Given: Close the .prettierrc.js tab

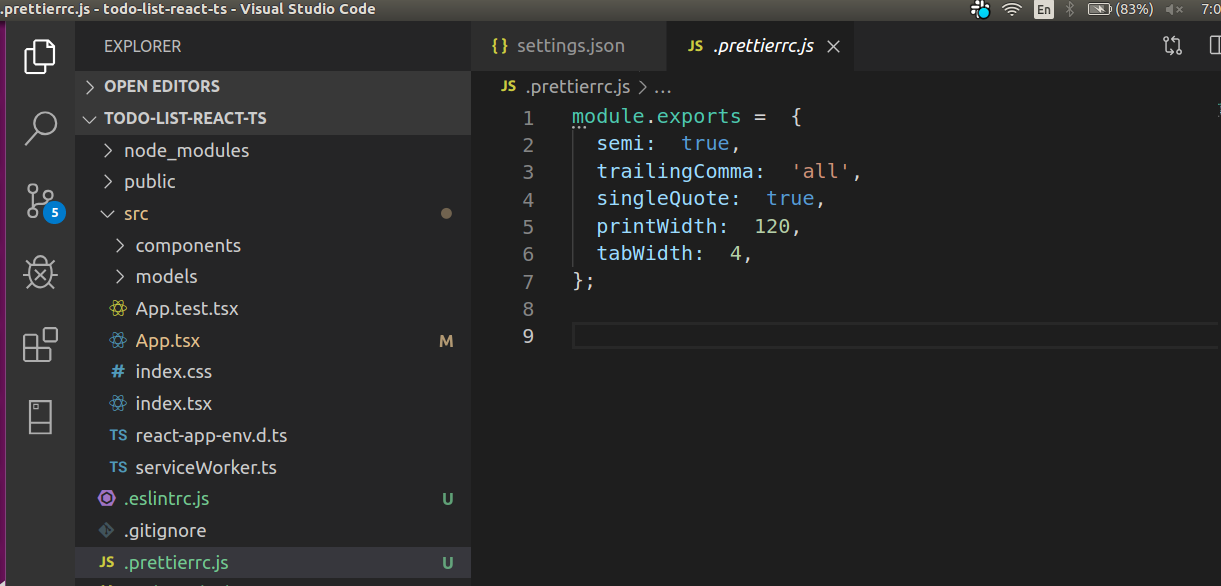Looking at the screenshot, I should 833,45.
